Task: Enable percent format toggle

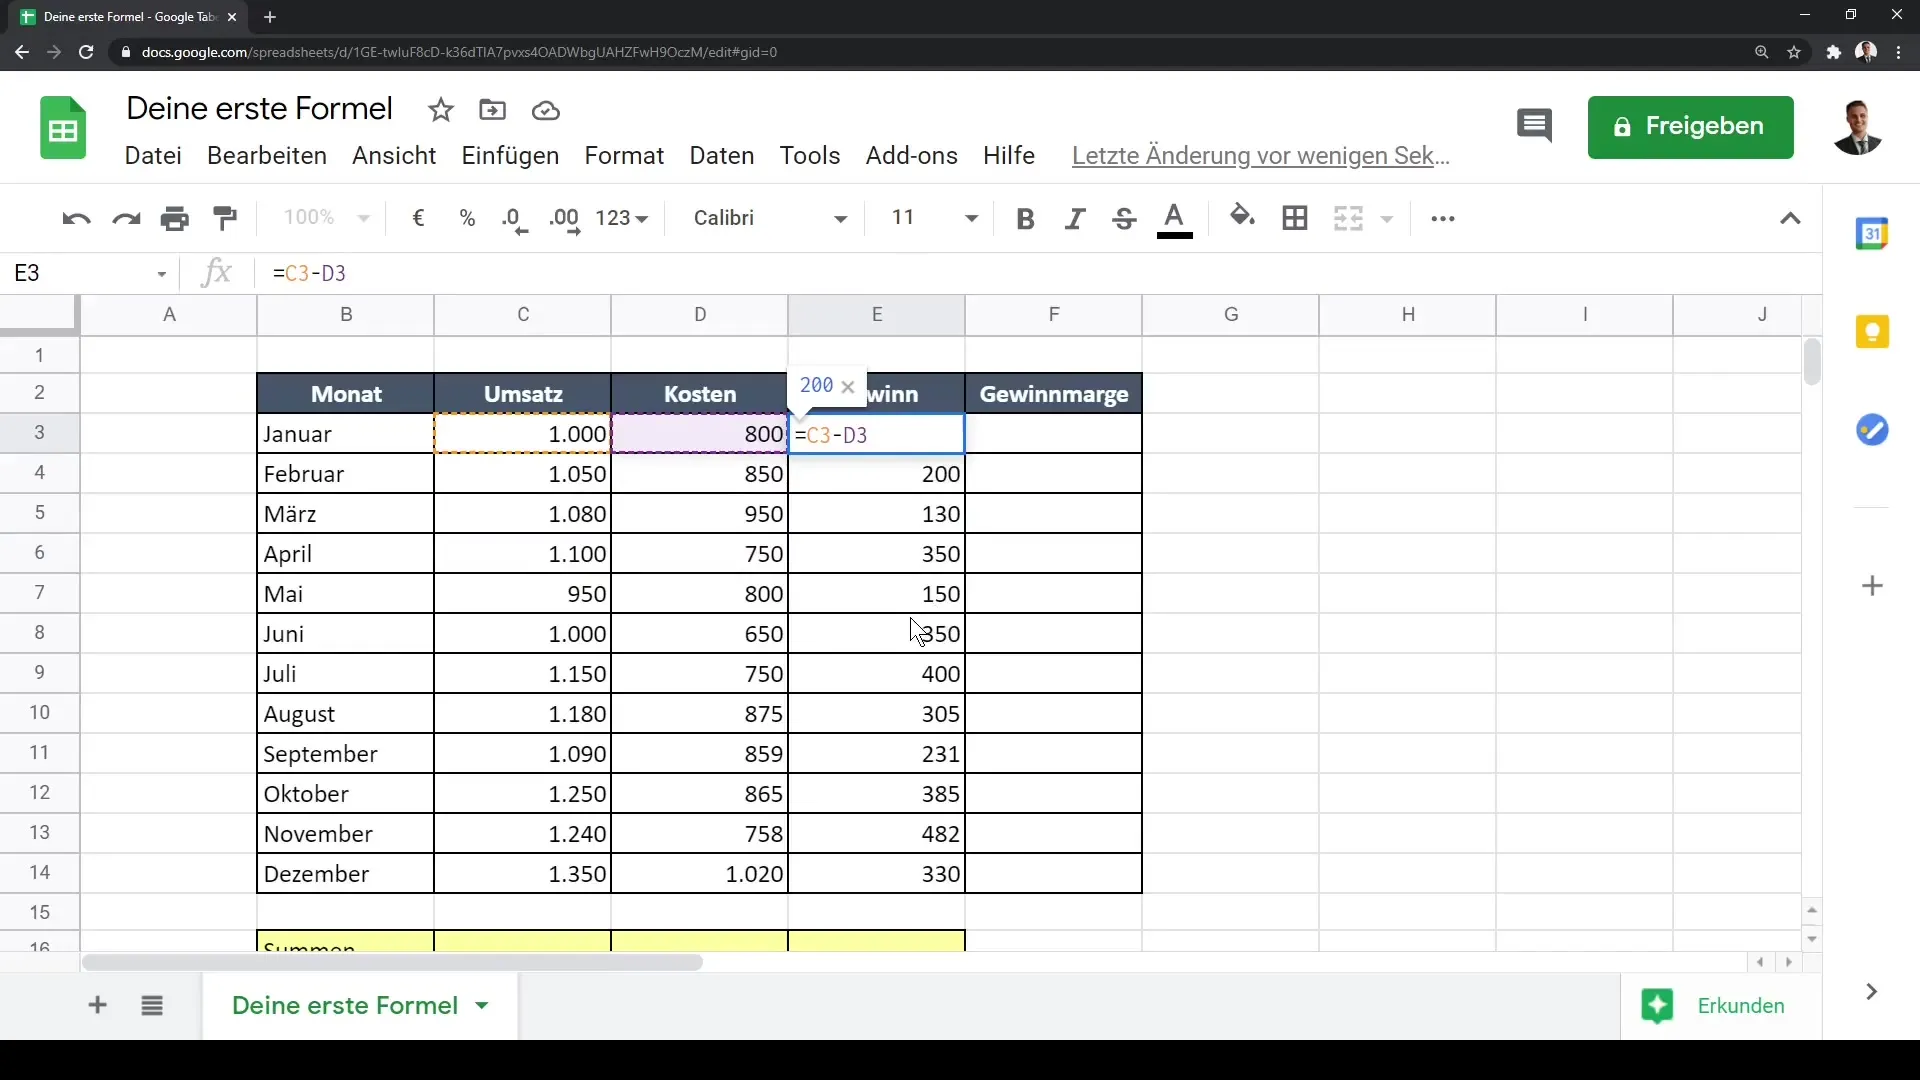Action: tap(467, 218)
